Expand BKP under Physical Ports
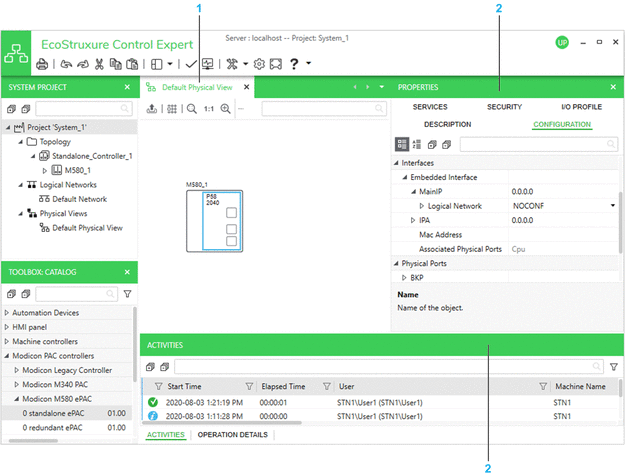The height and width of the screenshot is (476, 626). click(x=404, y=278)
